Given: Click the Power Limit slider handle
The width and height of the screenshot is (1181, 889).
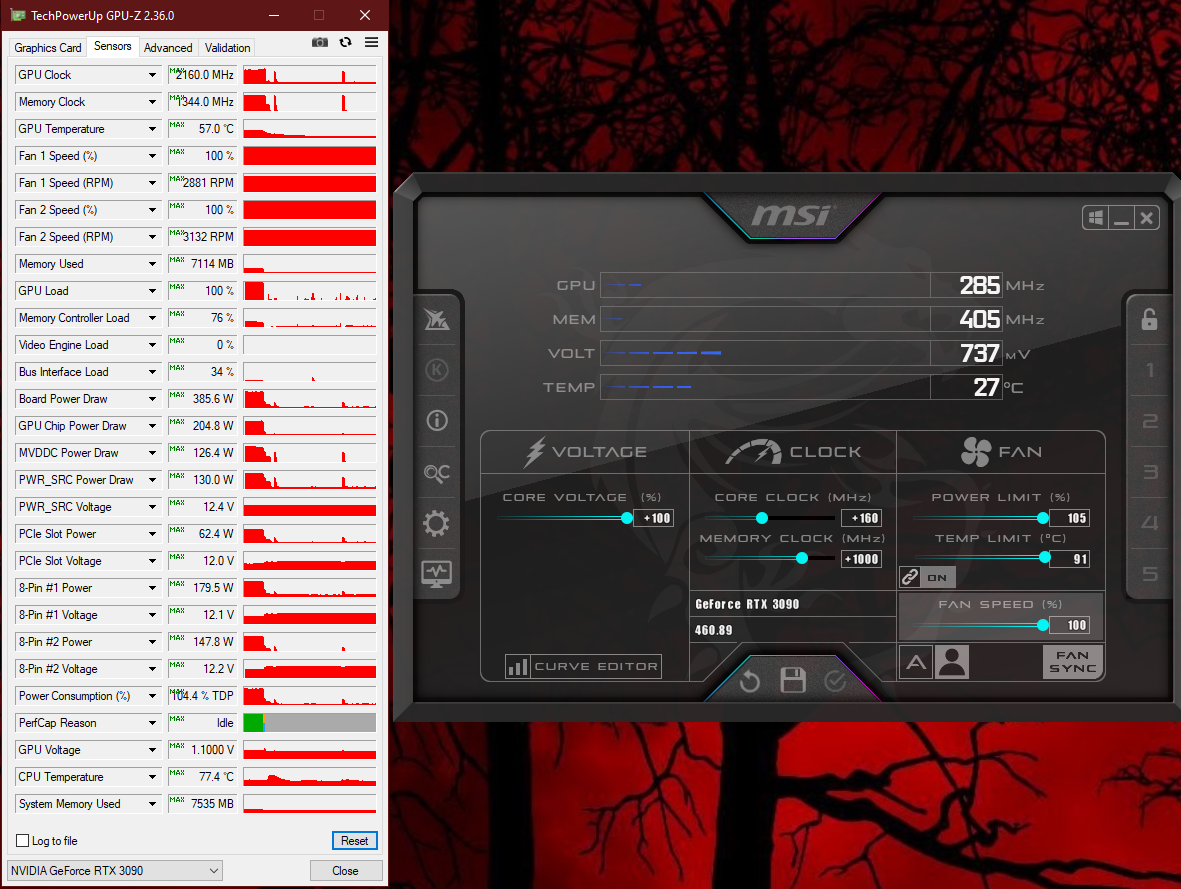Looking at the screenshot, I should [1042, 518].
